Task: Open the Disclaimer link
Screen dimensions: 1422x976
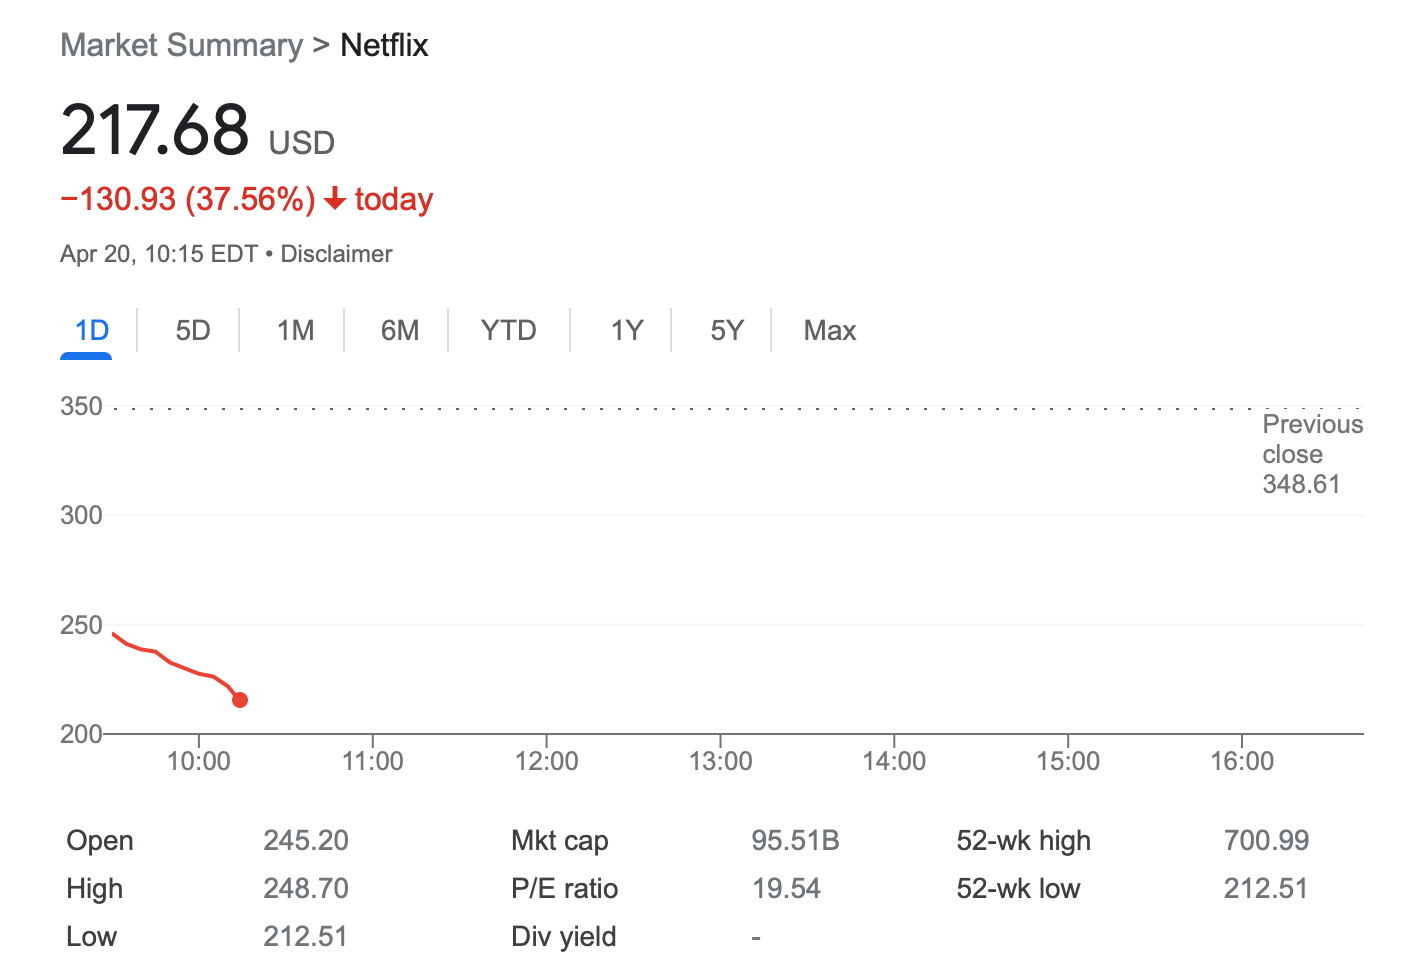Action: (x=336, y=253)
